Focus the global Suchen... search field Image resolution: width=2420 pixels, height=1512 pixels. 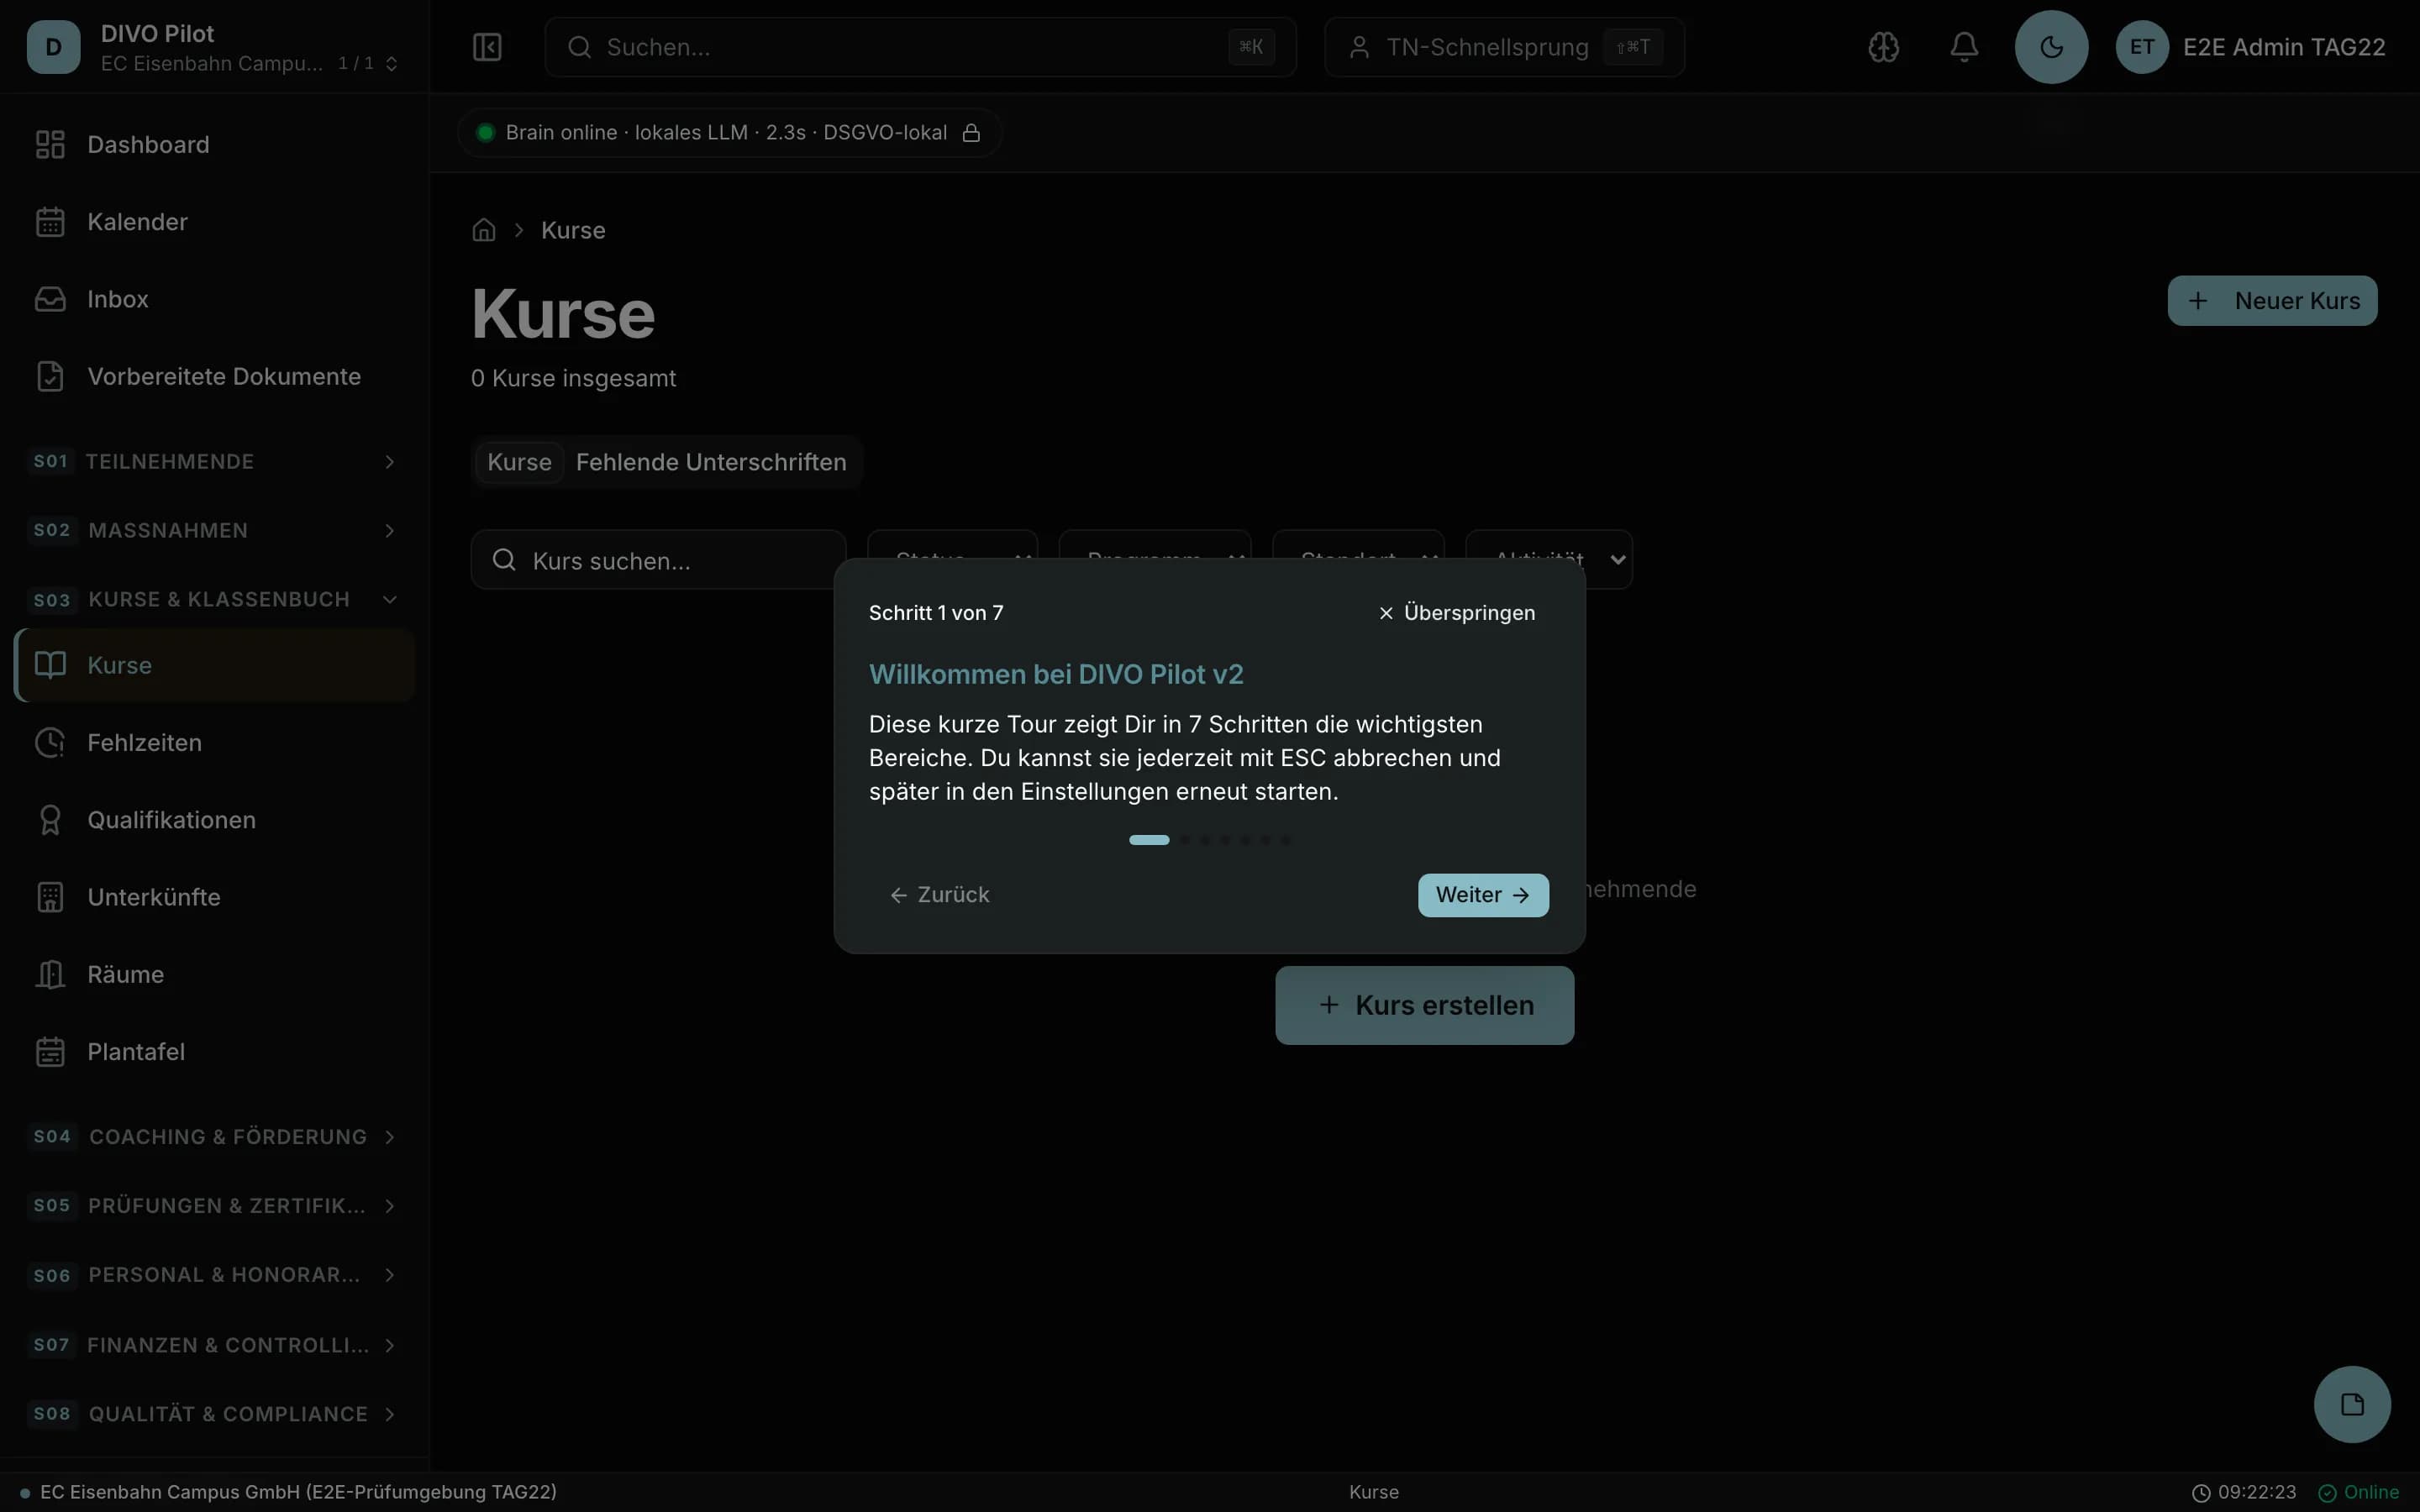920,47
